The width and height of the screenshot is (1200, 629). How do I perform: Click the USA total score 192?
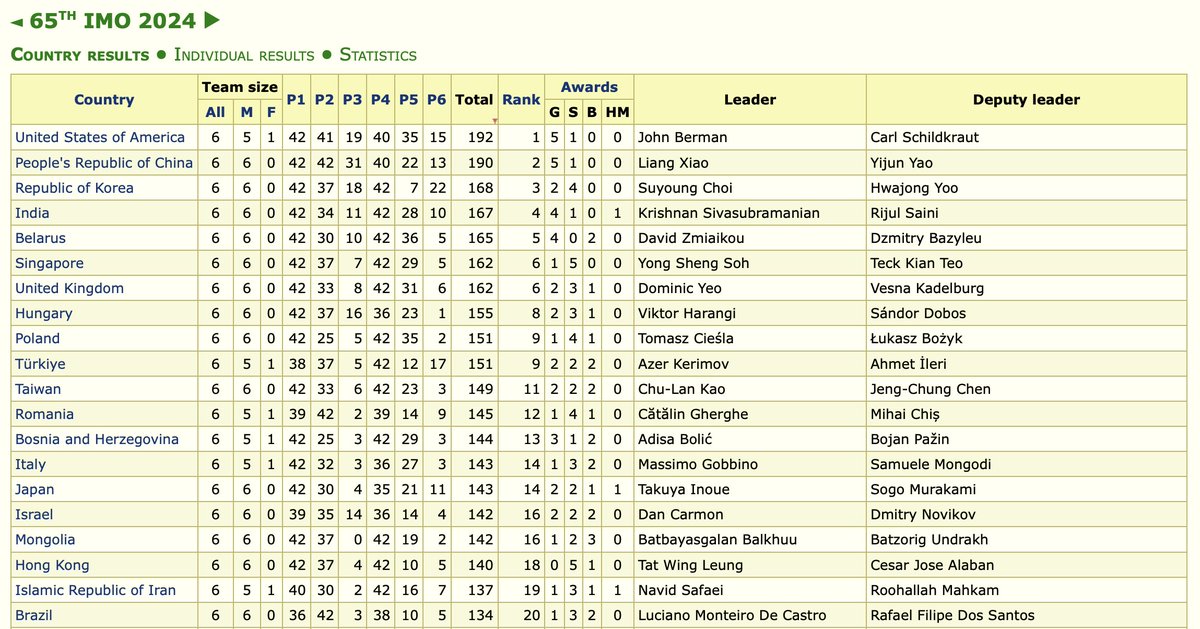[482, 137]
